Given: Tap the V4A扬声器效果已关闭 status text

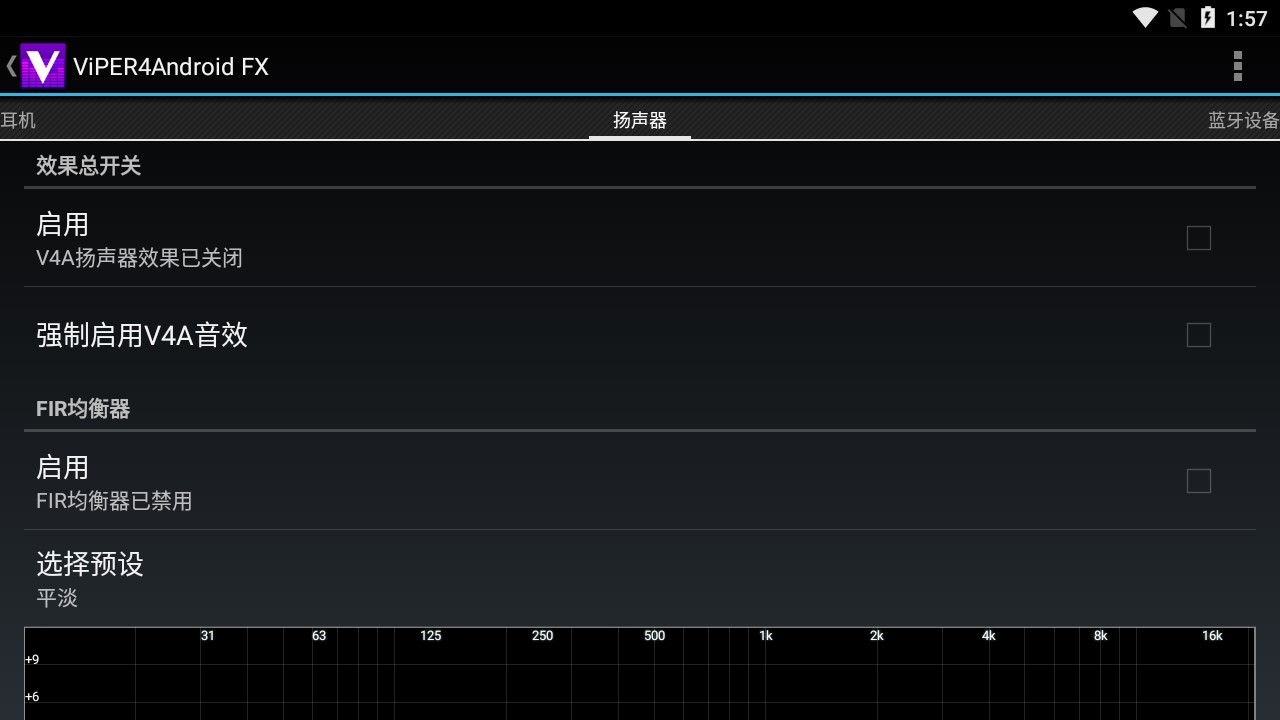Looking at the screenshot, I should pos(139,258).
